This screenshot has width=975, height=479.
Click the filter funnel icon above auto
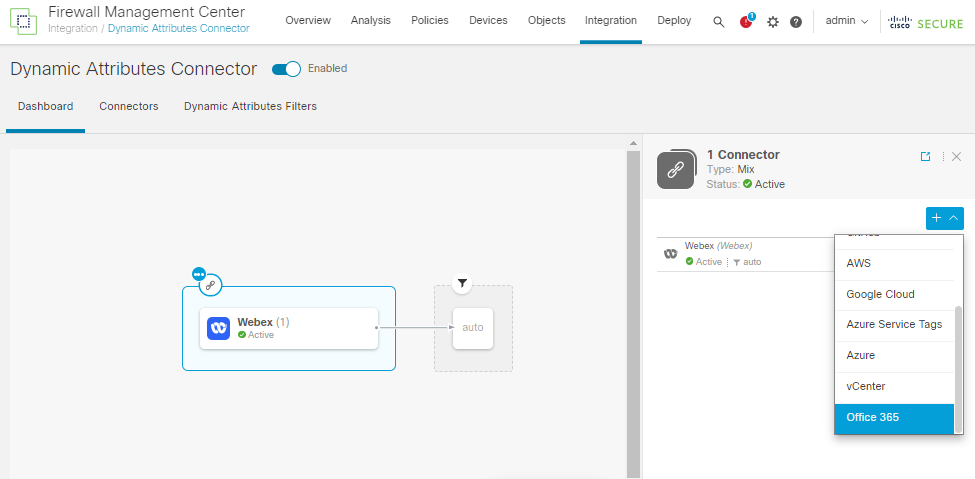click(x=461, y=284)
